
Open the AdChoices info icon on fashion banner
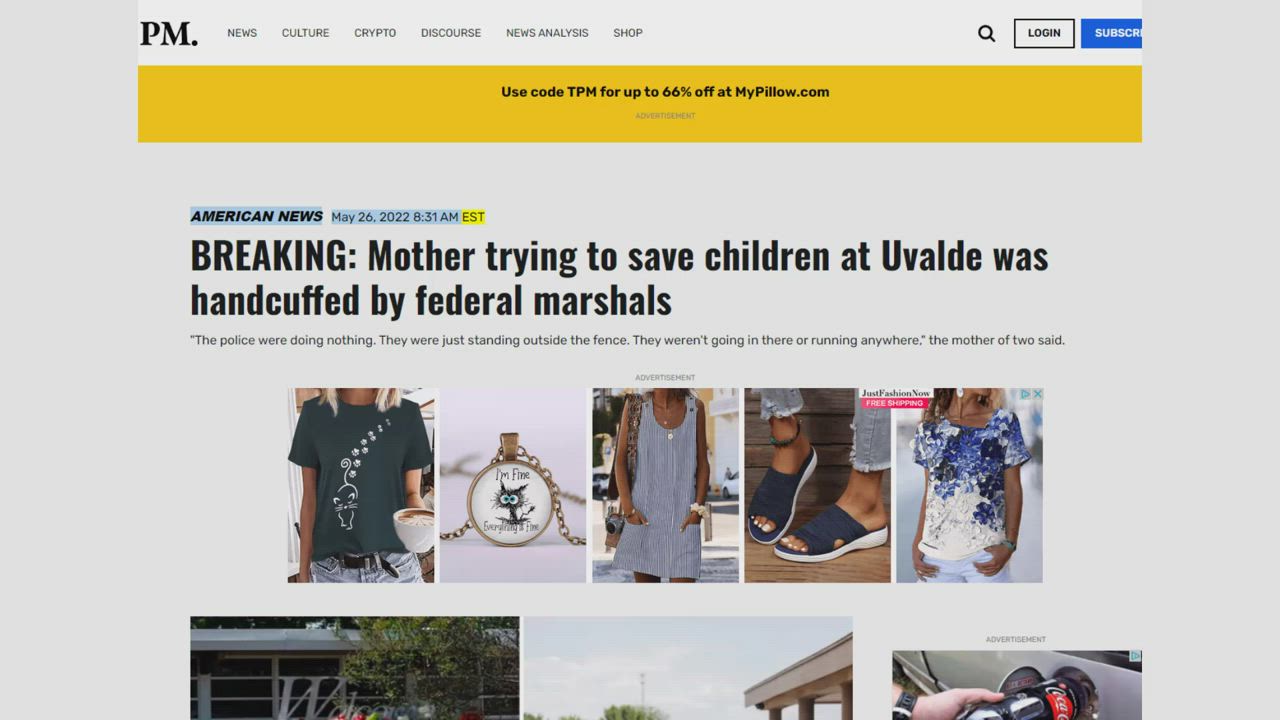click(1026, 394)
